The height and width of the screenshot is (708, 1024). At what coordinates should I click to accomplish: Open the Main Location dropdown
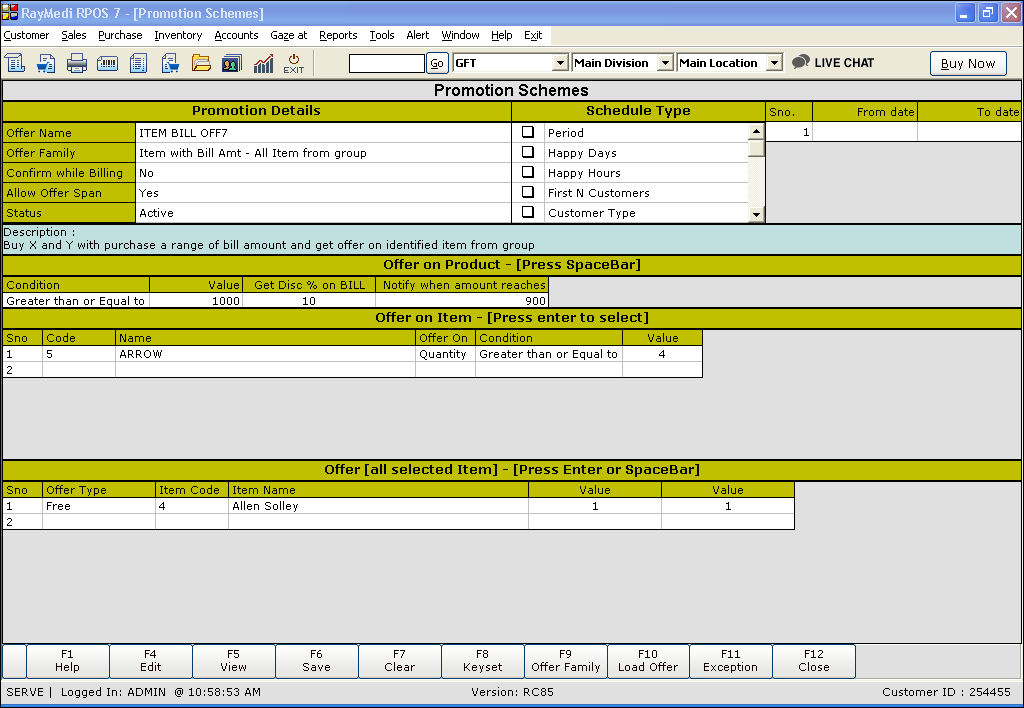point(773,63)
